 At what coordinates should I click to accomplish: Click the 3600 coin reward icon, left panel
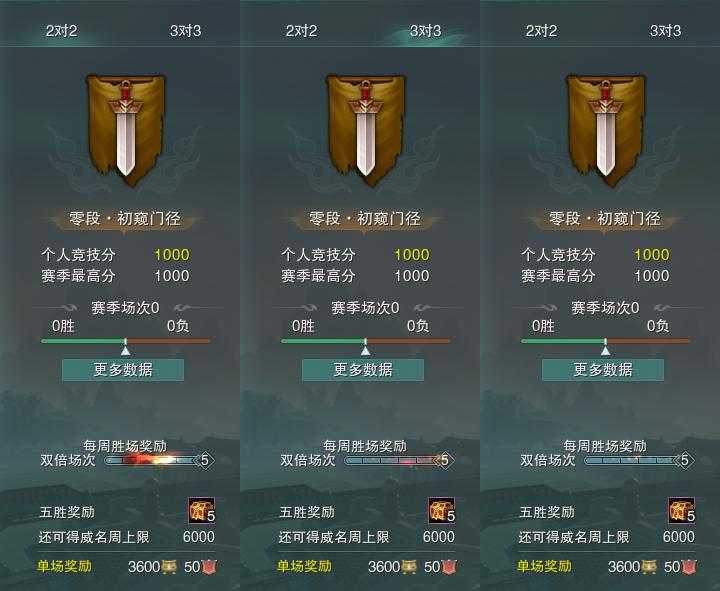point(169,567)
